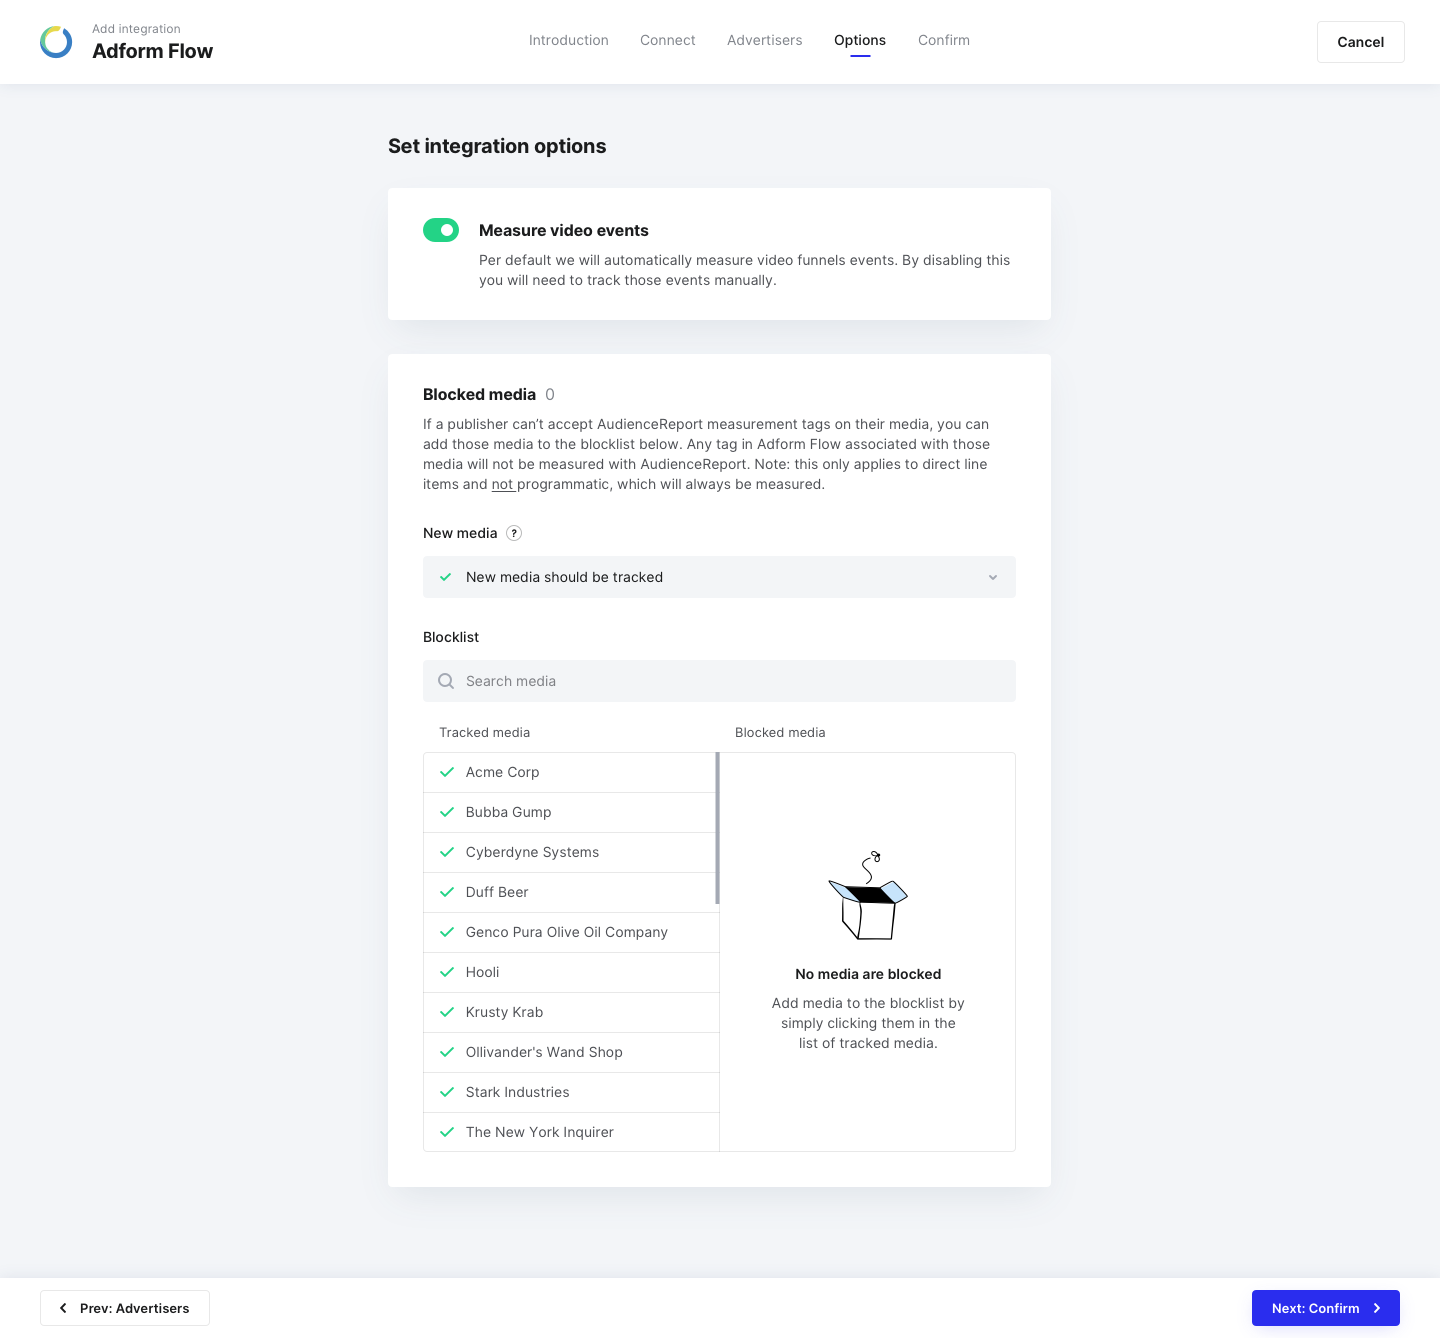Click the checkmark beside The New York Inquirer
Screen dimensions: 1440x1338
click(x=447, y=1132)
